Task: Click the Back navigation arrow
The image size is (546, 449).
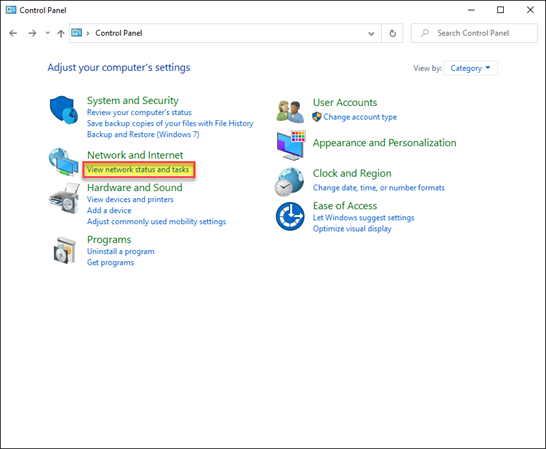Action: pyautogui.click(x=13, y=33)
